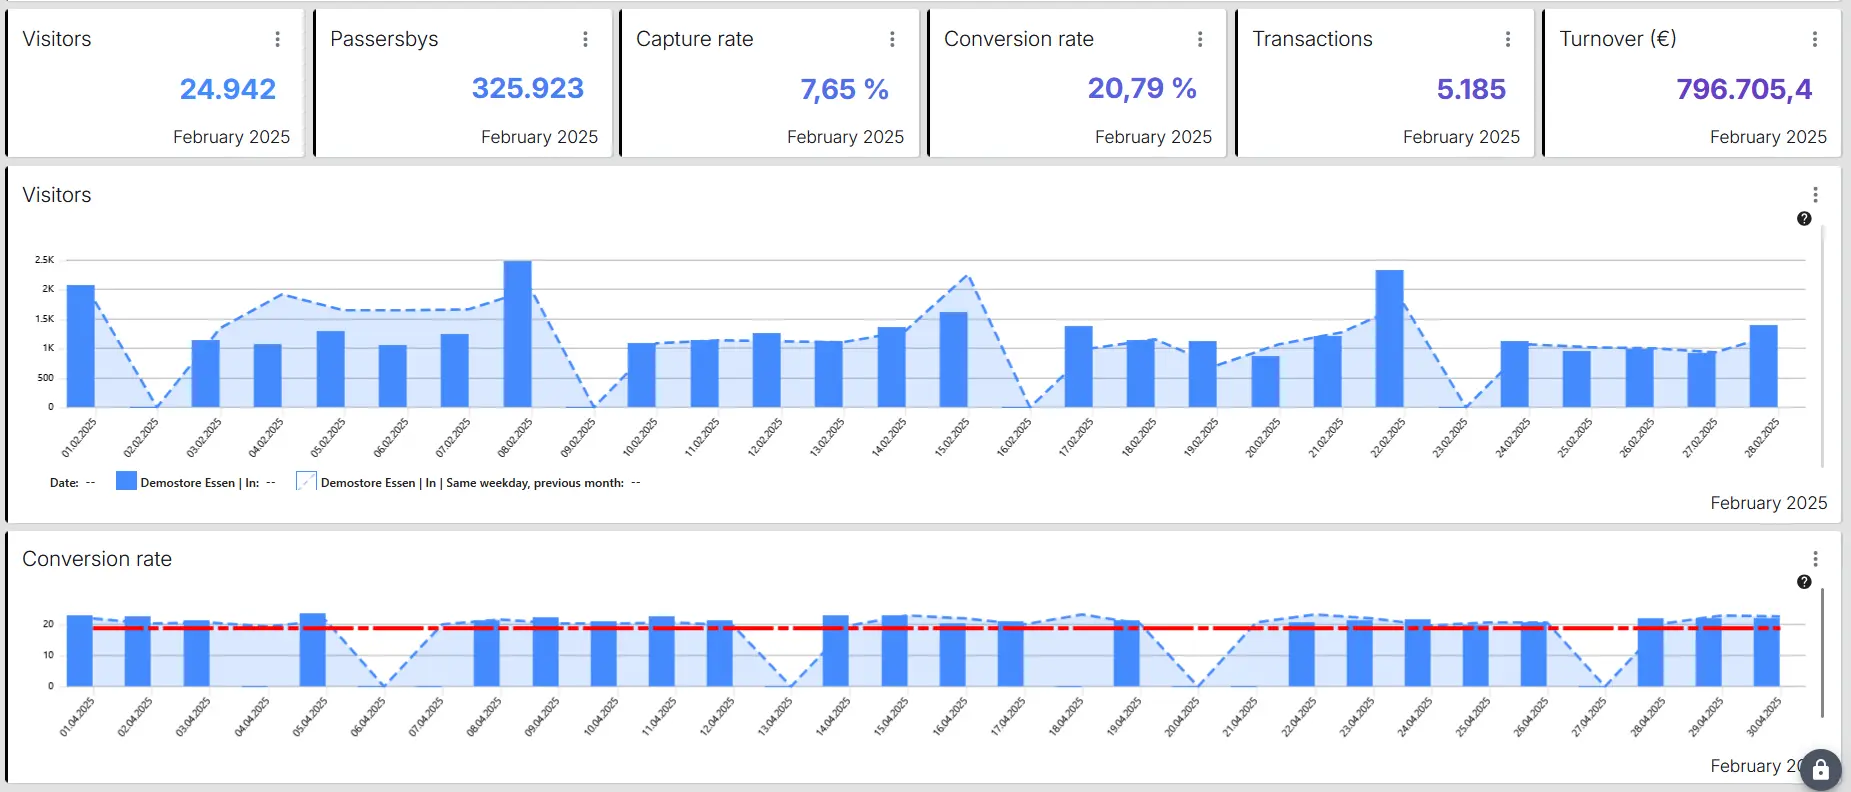
Task: Expand the Conversion rate chart three-dot menu
Action: pos(1815,559)
